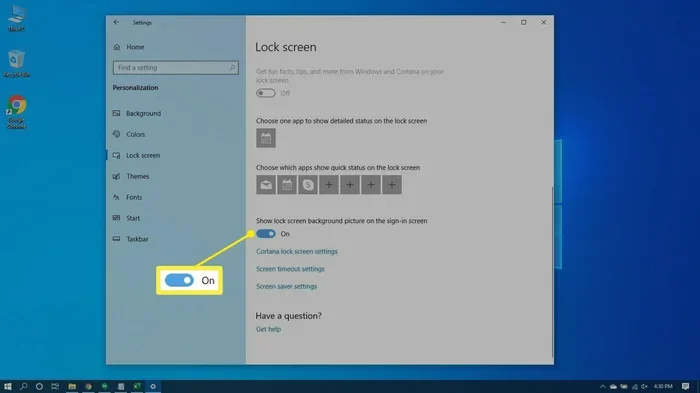This screenshot has height=393, width=700.
Task: Show hidden system tray icons
Action: coord(603,386)
